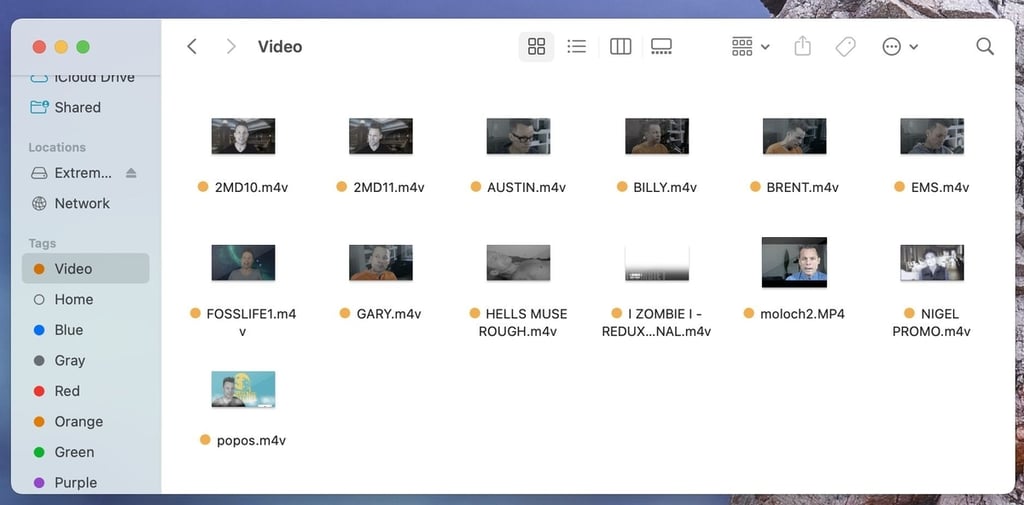
Task: Select the BRENT.m4v thumbnail
Action: coord(794,136)
